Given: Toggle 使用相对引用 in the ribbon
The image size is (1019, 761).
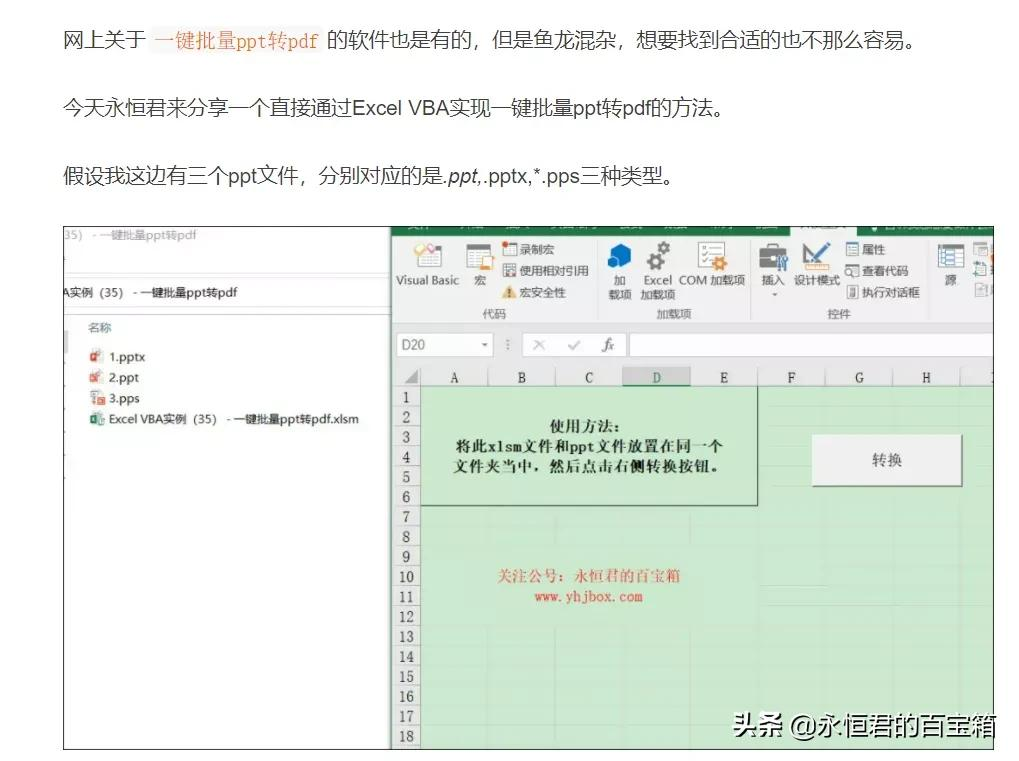Looking at the screenshot, I should tap(546, 270).
